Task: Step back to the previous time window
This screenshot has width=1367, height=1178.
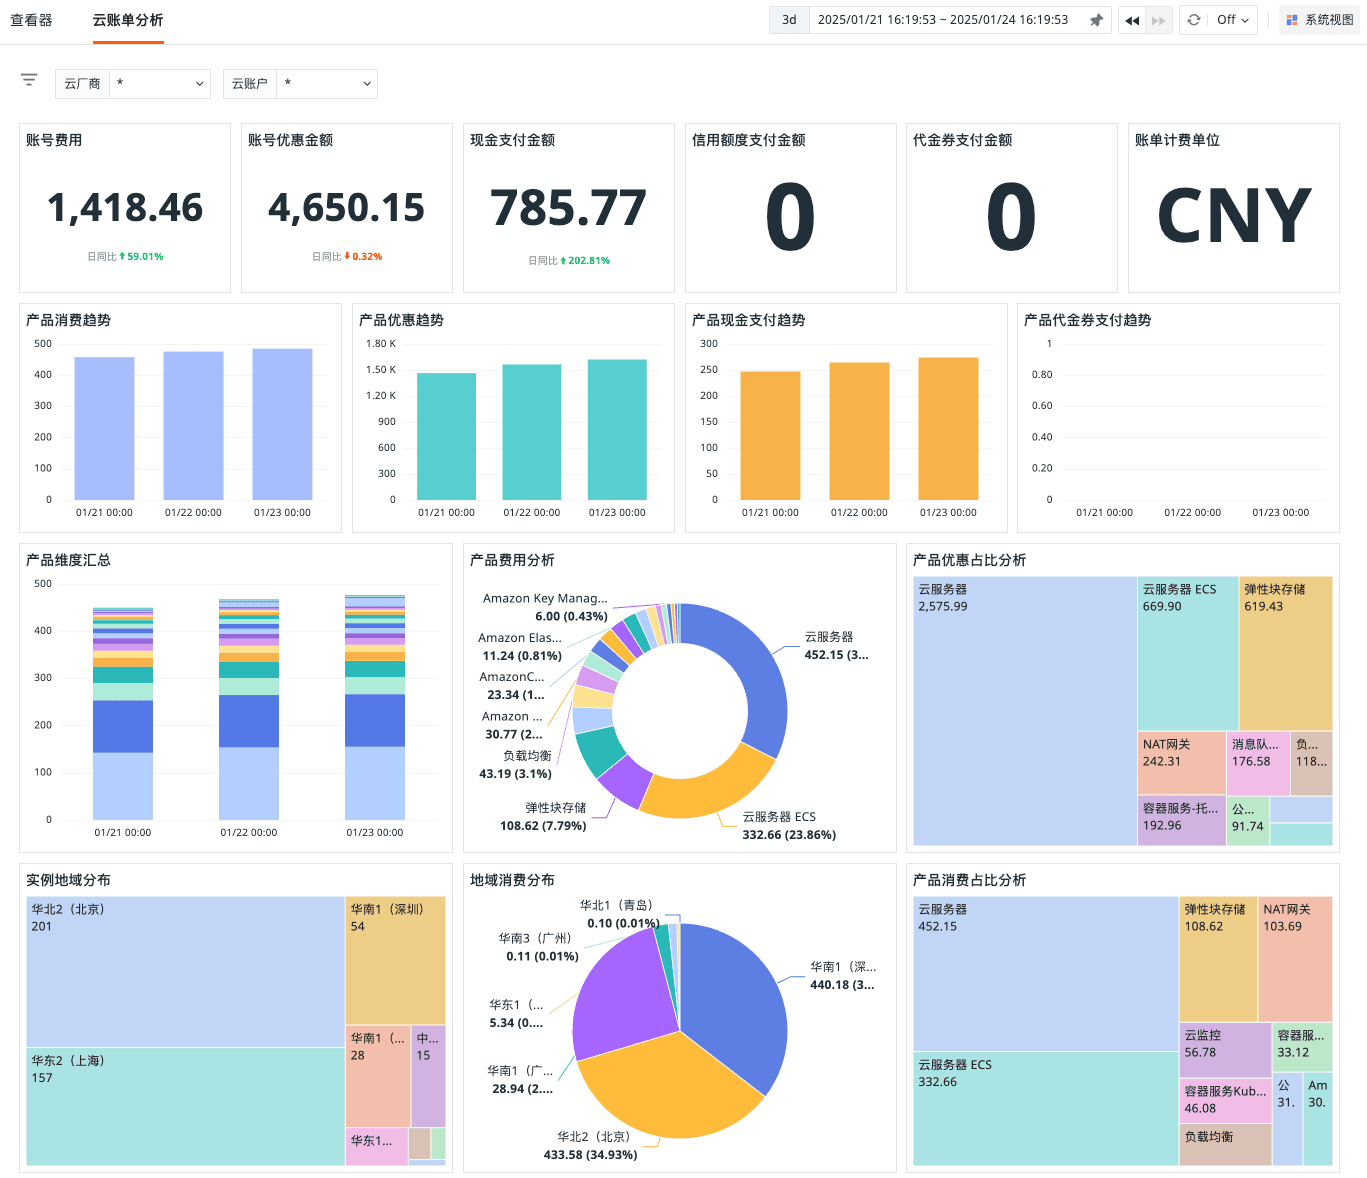Action: pyautogui.click(x=1132, y=20)
